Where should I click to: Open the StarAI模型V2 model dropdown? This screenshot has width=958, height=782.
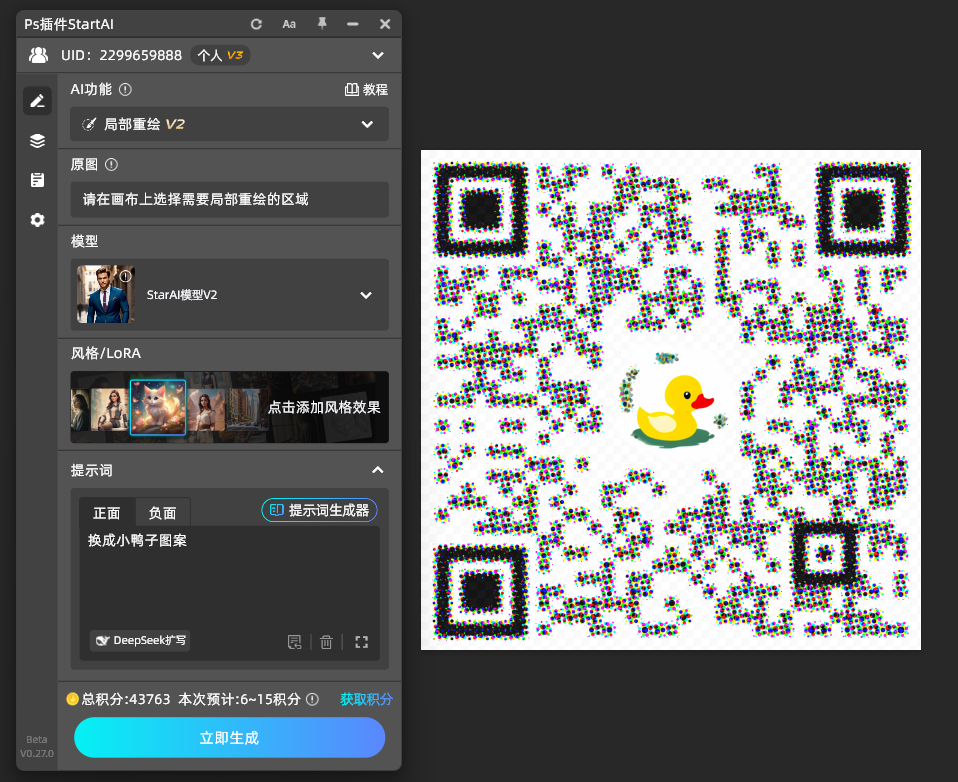coord(230,294)
